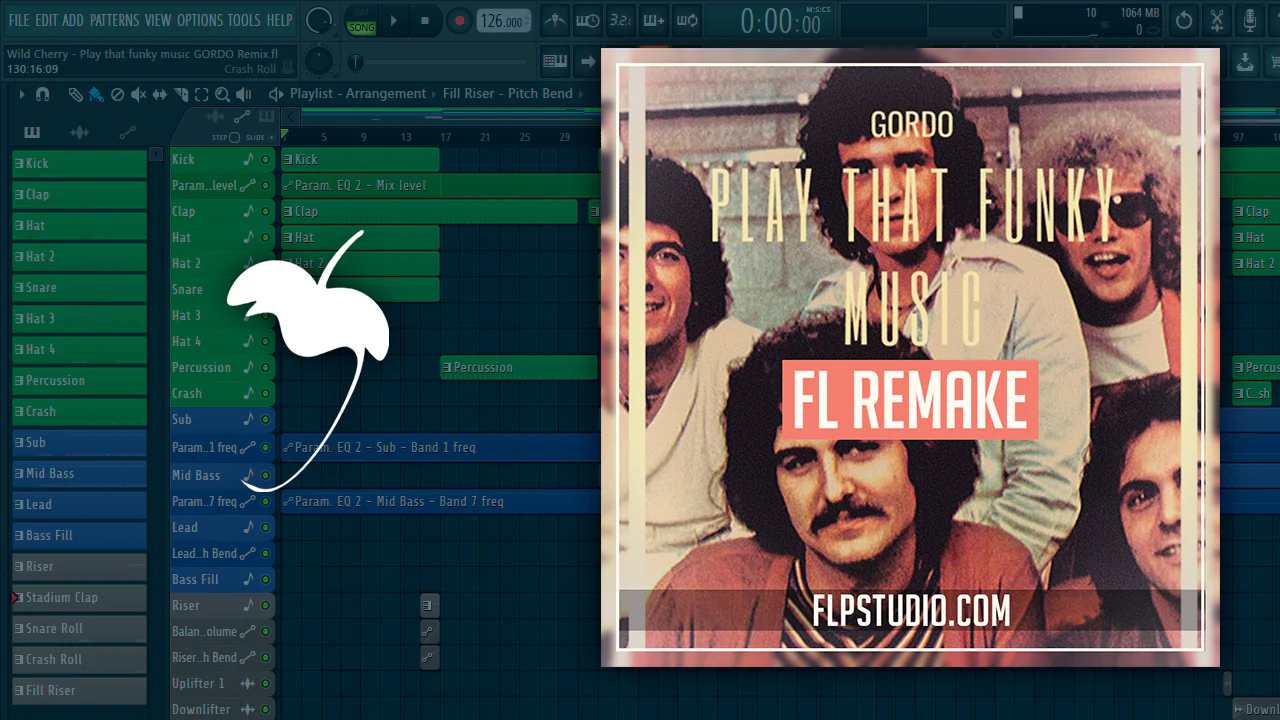Open the clip source menu after Fill Riser - Pitch Bend
The height and width of the screenshot is (720, 1280).
[x=580, y=94]
